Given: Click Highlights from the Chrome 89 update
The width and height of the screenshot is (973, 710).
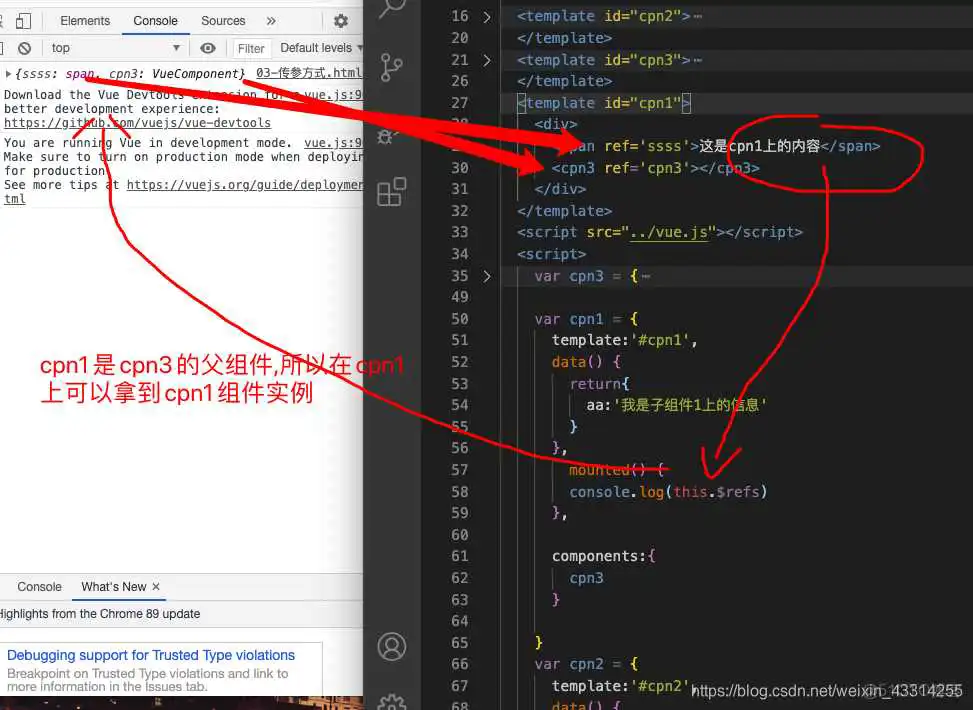Looking at the screenshot, I should click(x=100, y=614).
